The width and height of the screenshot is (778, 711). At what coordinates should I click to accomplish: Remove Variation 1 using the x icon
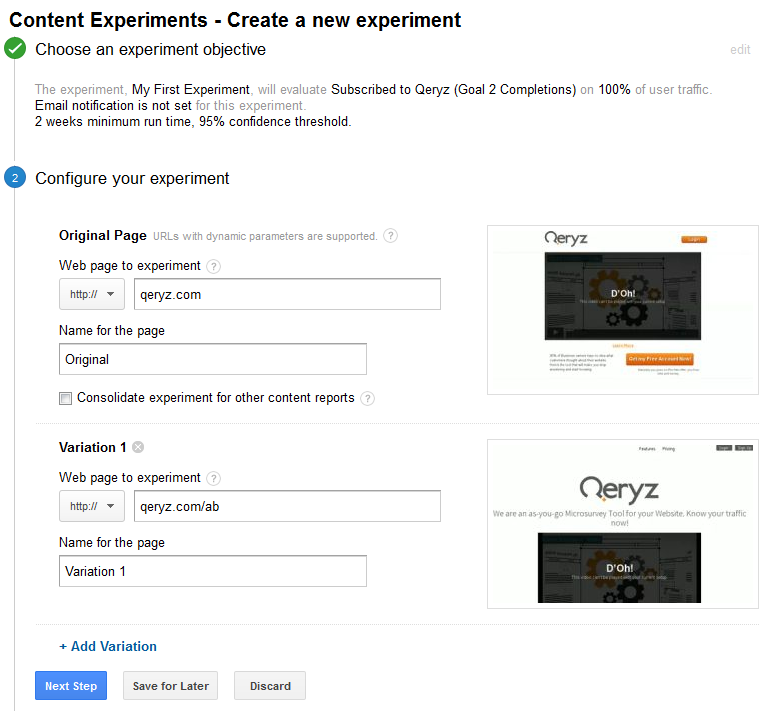tap(138, 447)
